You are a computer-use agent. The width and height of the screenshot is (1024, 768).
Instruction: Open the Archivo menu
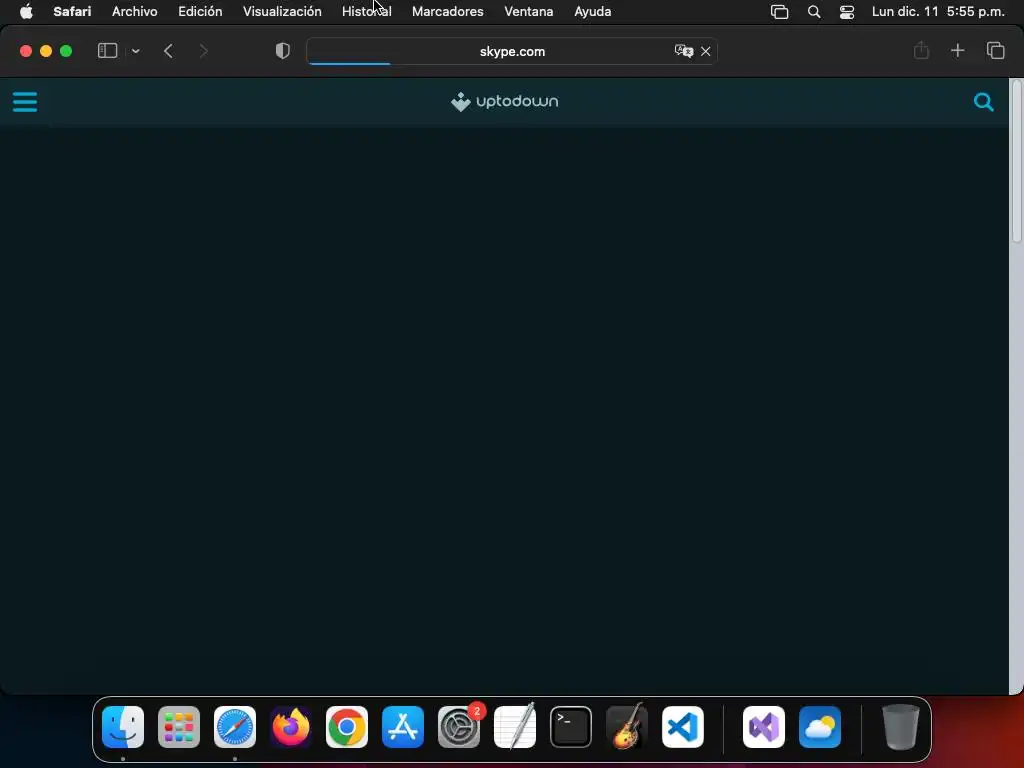point(135,11)
